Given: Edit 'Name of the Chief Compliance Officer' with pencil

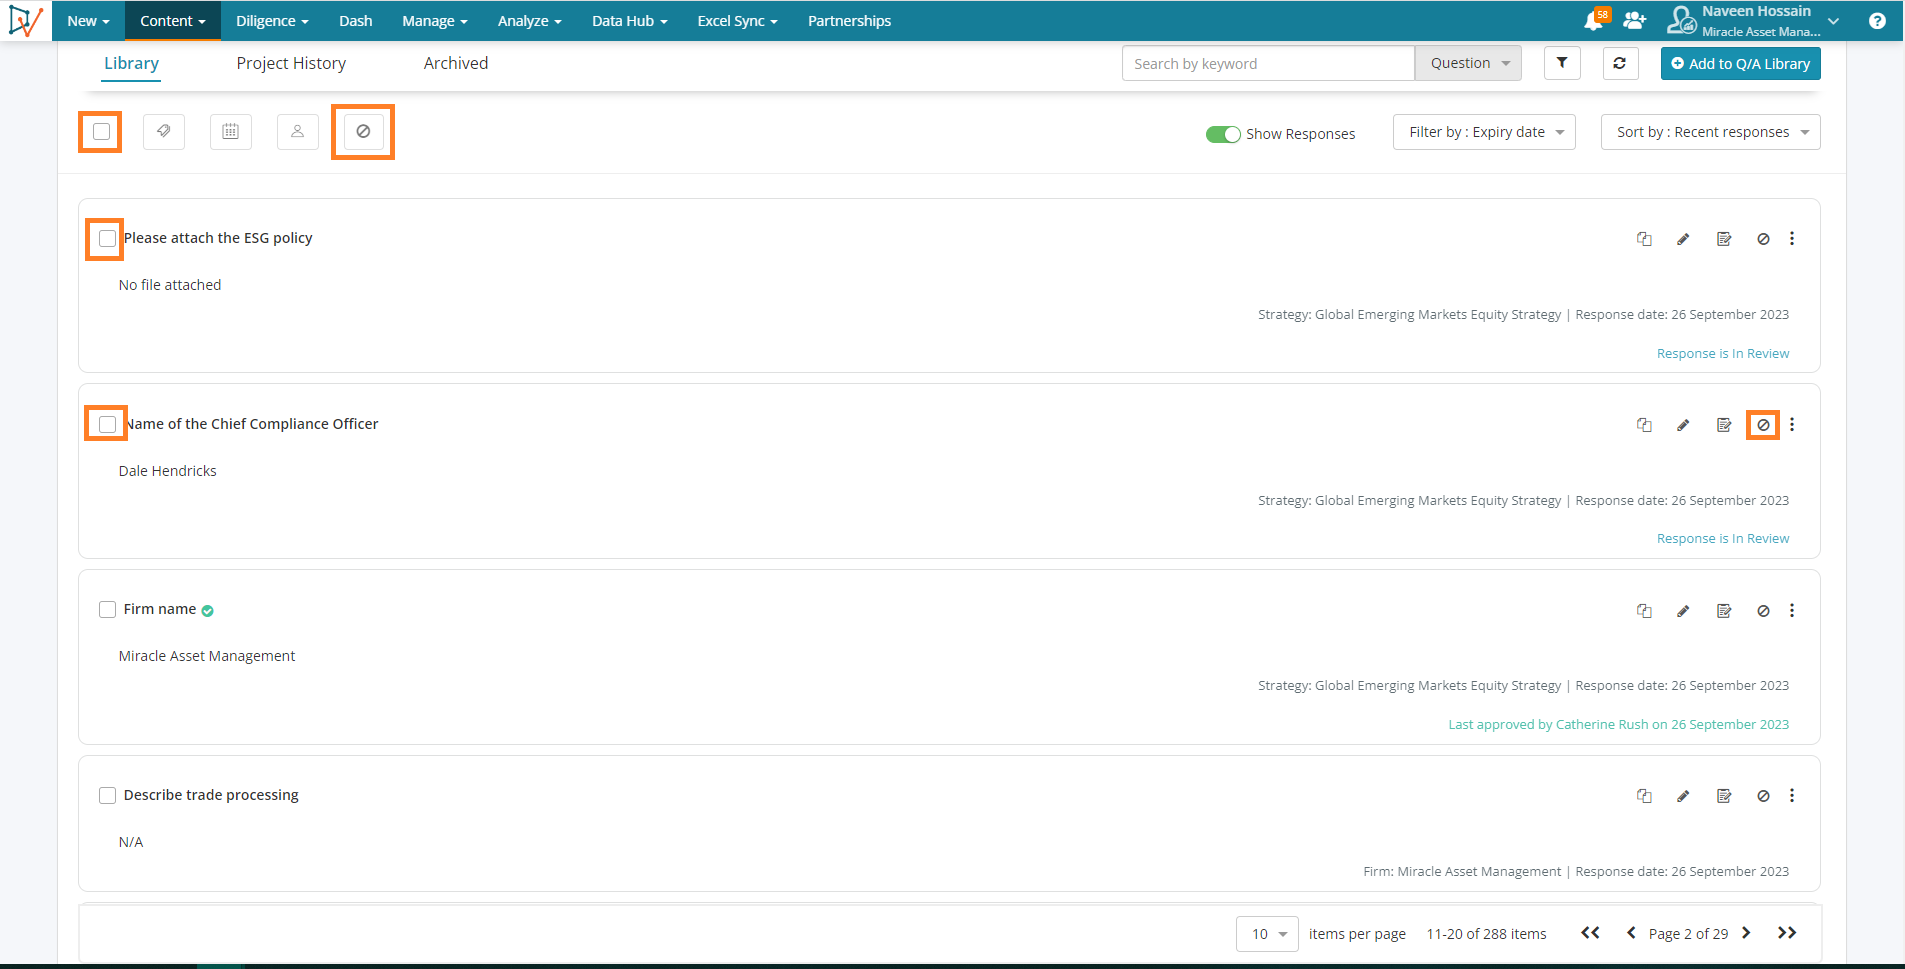Looking at the screenshot, I should [1683, 425].
